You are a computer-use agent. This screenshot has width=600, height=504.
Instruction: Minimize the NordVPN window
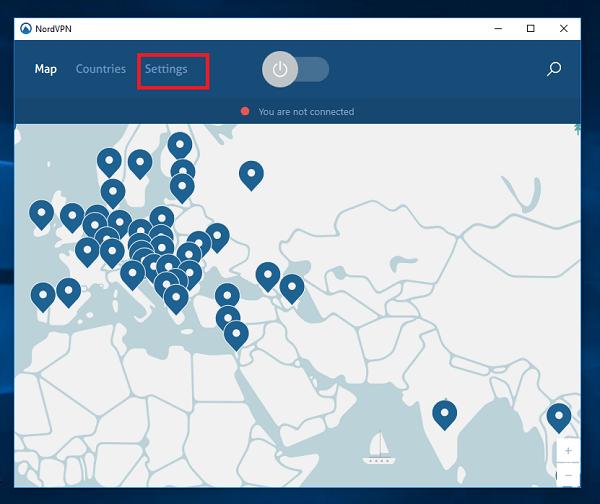click(498, 29)
